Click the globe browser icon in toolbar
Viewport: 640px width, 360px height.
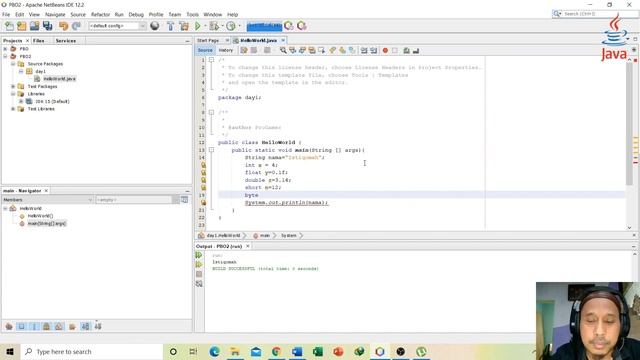[155, 26]
